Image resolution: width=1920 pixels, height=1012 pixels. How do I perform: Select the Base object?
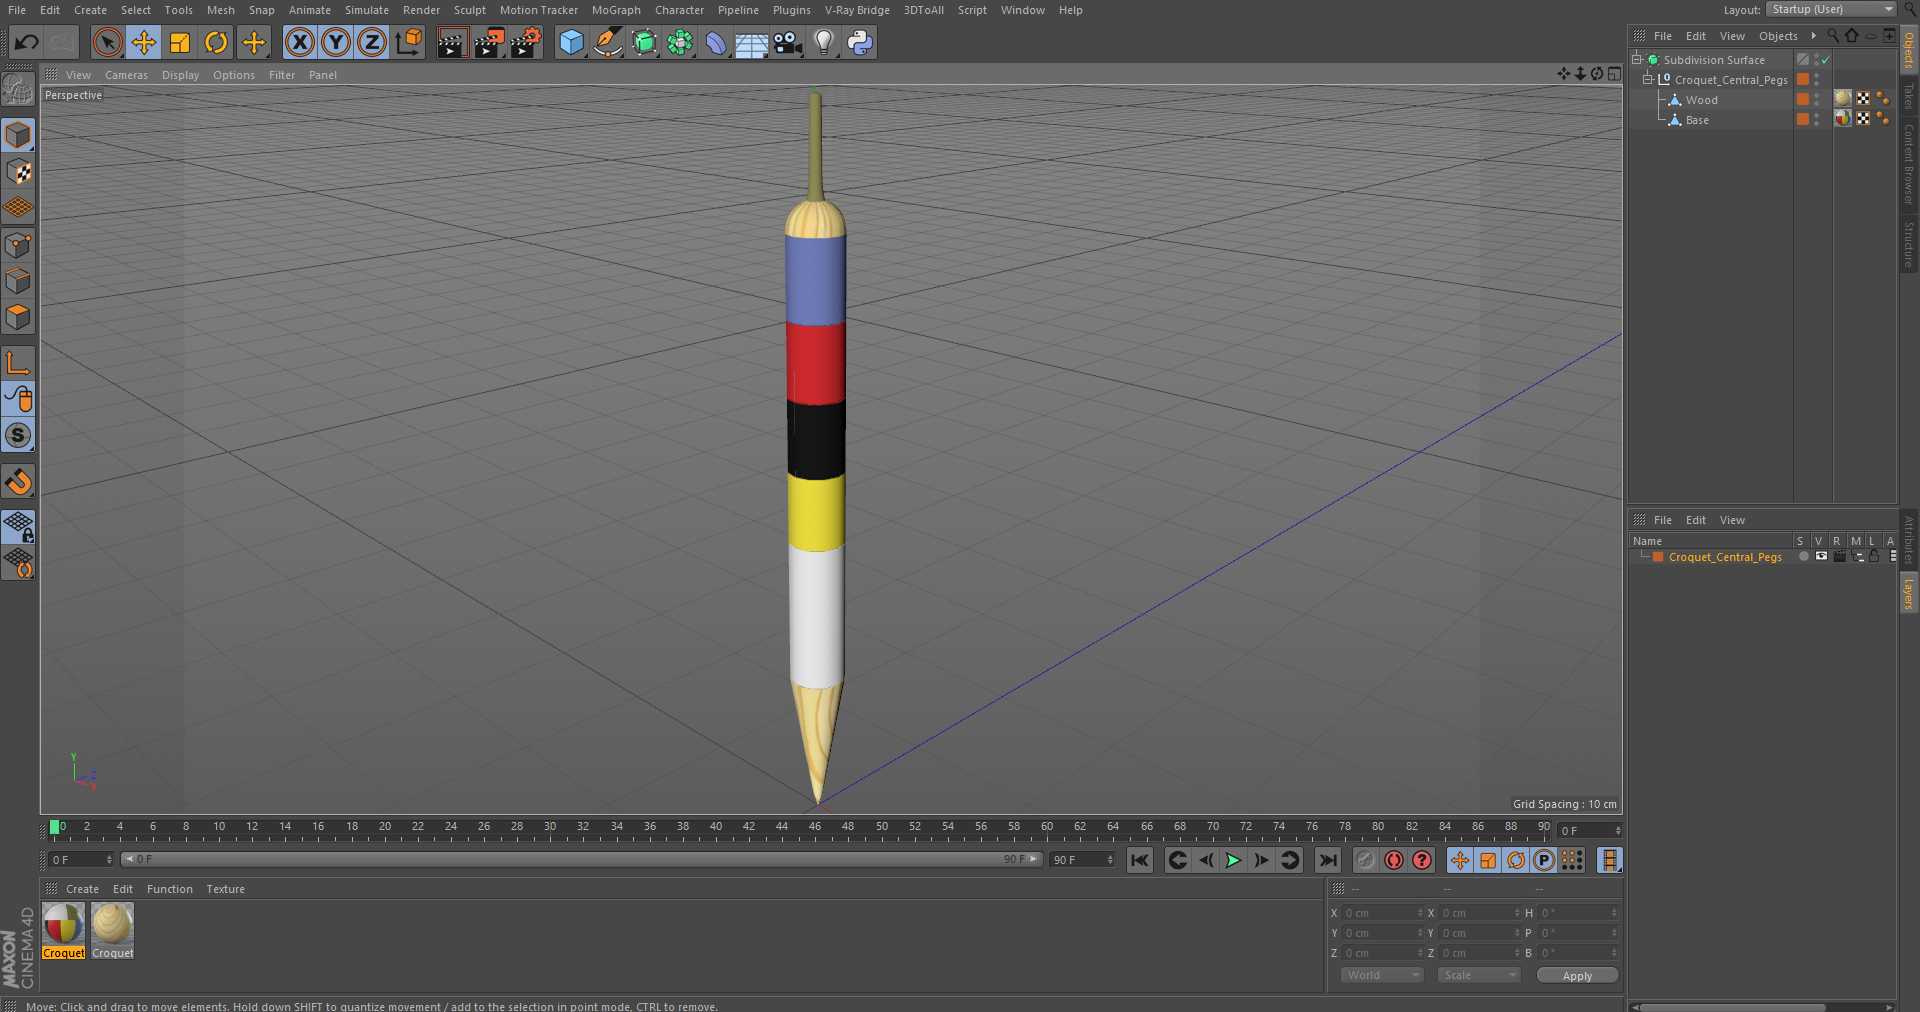pos(1697,120)
